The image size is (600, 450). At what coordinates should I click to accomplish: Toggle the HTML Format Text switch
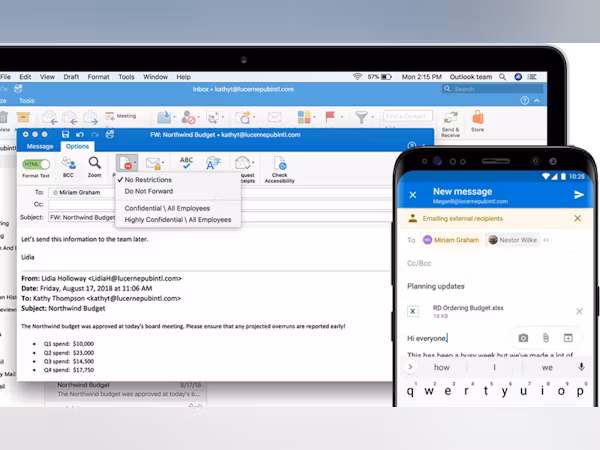37,163
